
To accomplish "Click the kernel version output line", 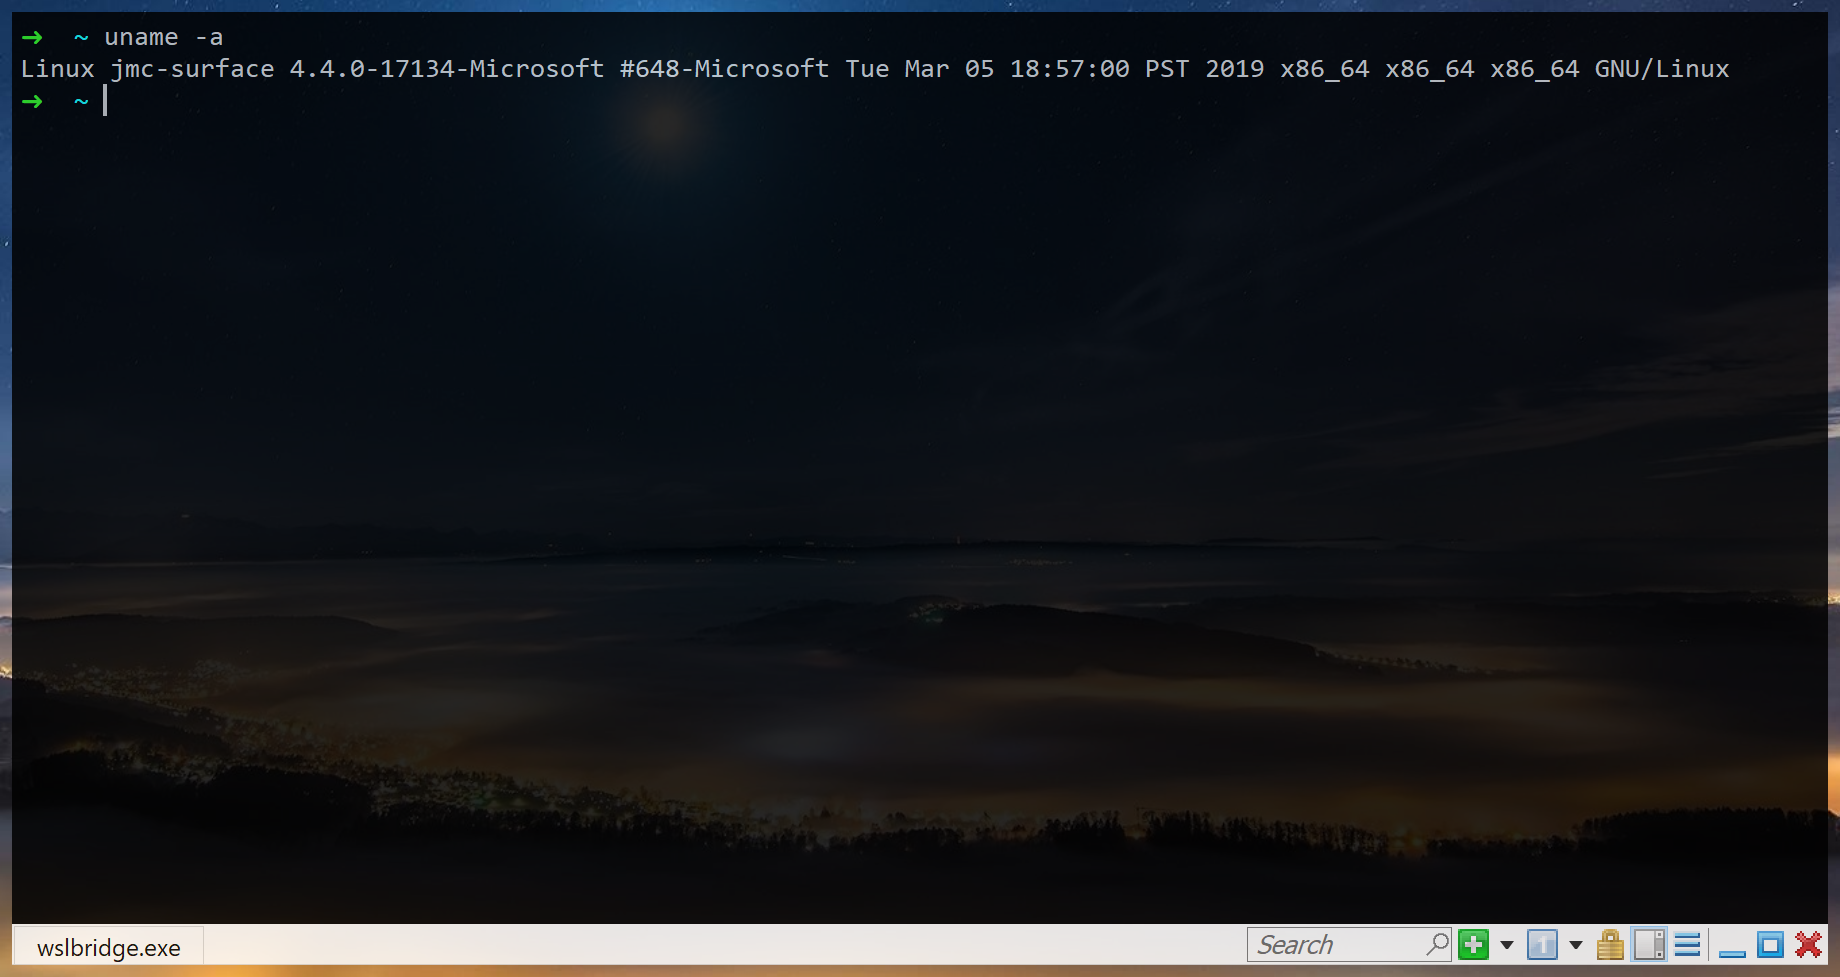I will click(x=446, y=68).
